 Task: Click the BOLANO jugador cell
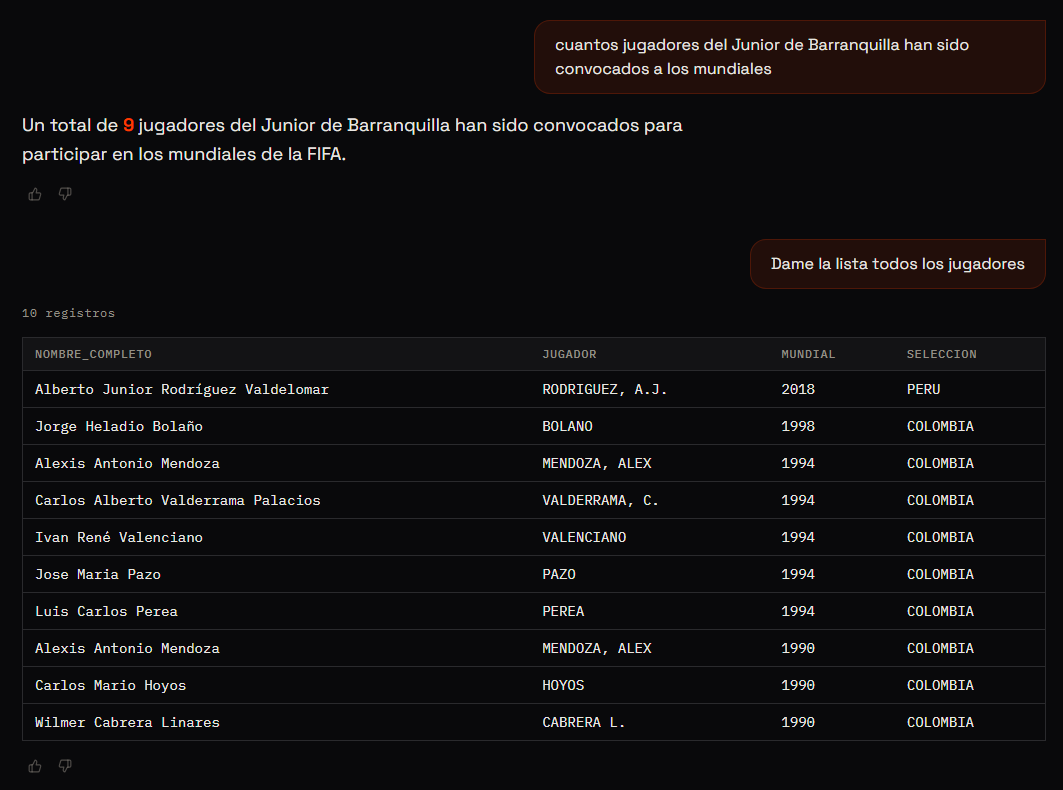coord(567,427)
